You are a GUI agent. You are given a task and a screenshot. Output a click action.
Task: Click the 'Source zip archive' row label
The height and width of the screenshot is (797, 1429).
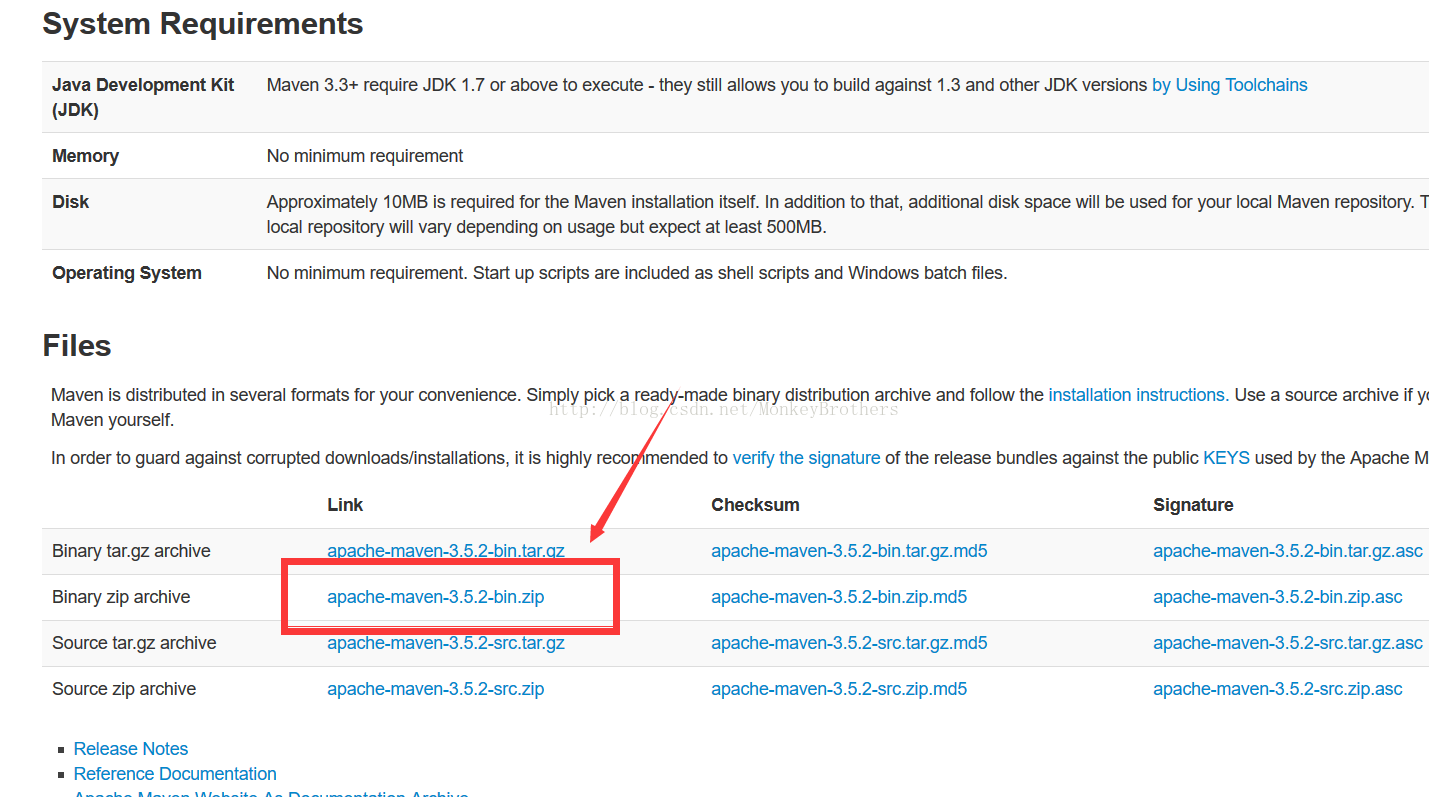tap(124, 689)
